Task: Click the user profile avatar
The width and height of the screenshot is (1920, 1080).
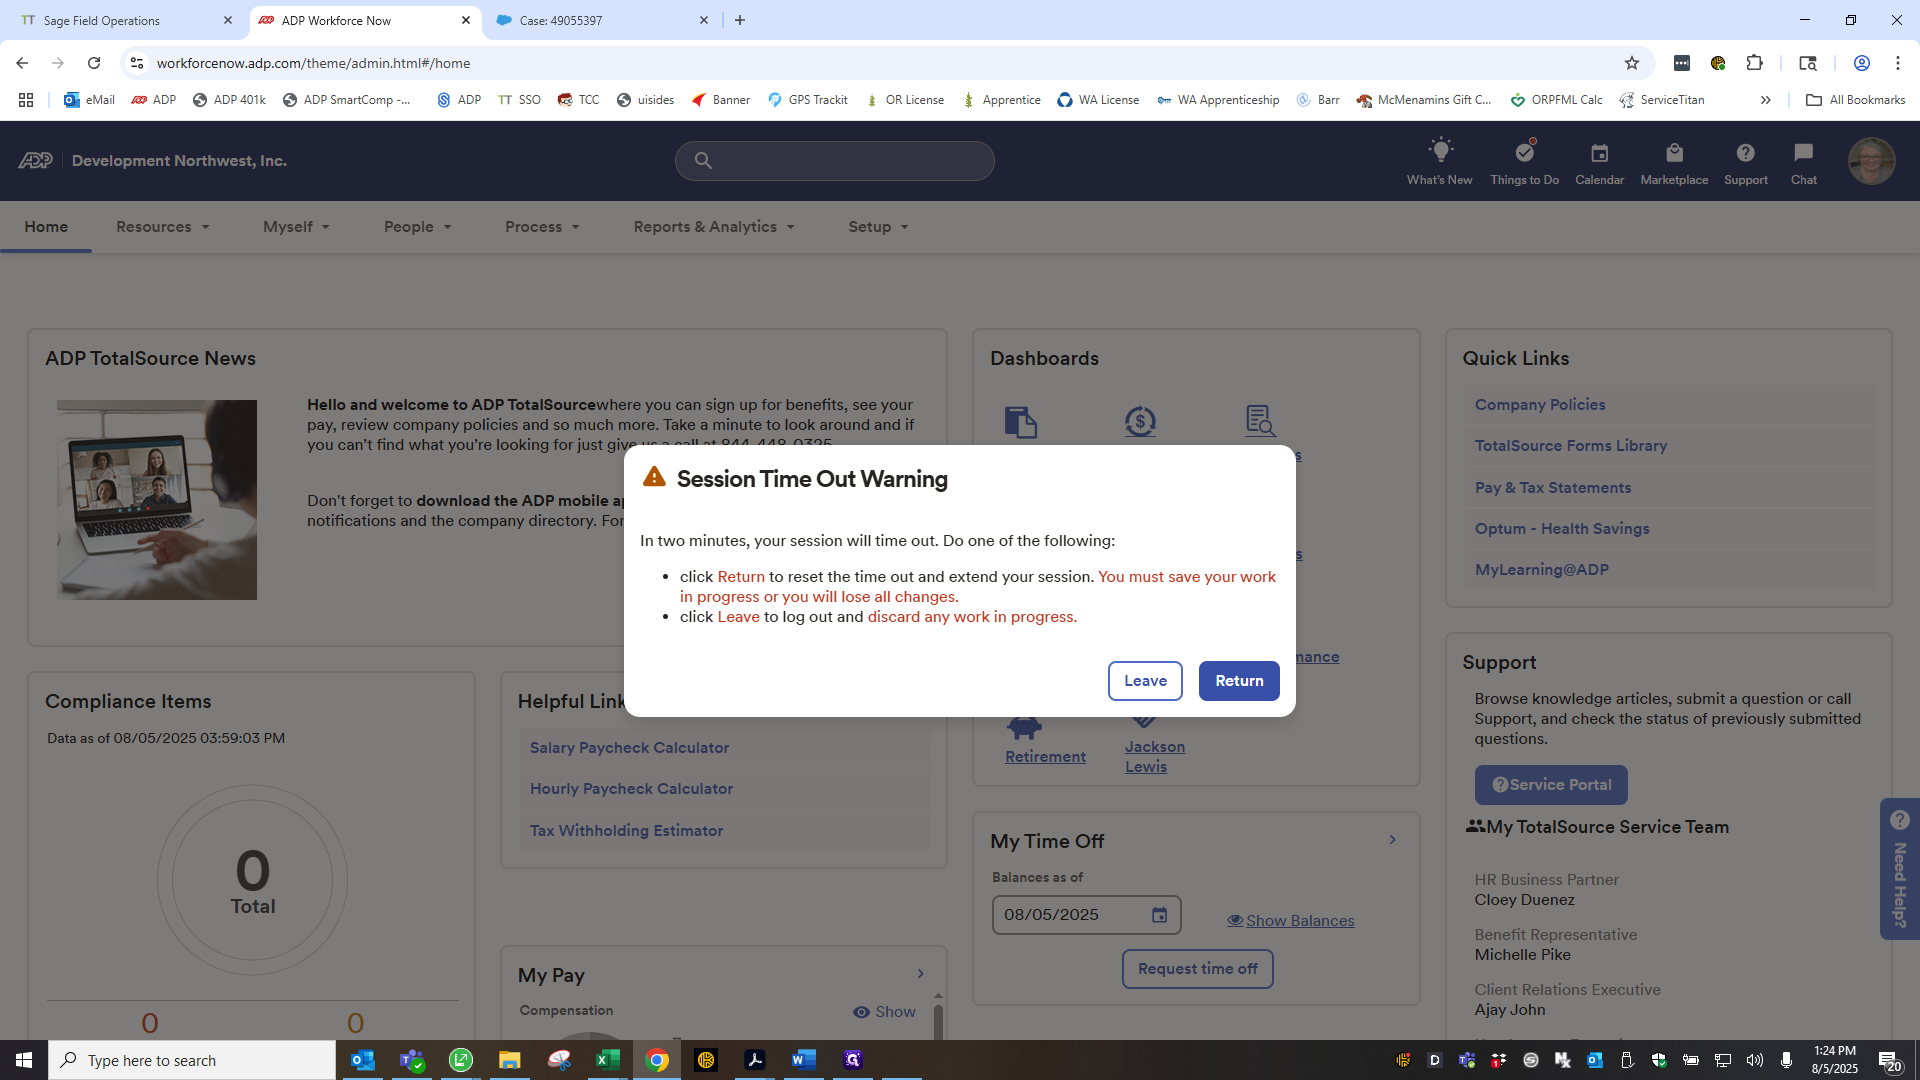Action: (x=1871, y=161)
